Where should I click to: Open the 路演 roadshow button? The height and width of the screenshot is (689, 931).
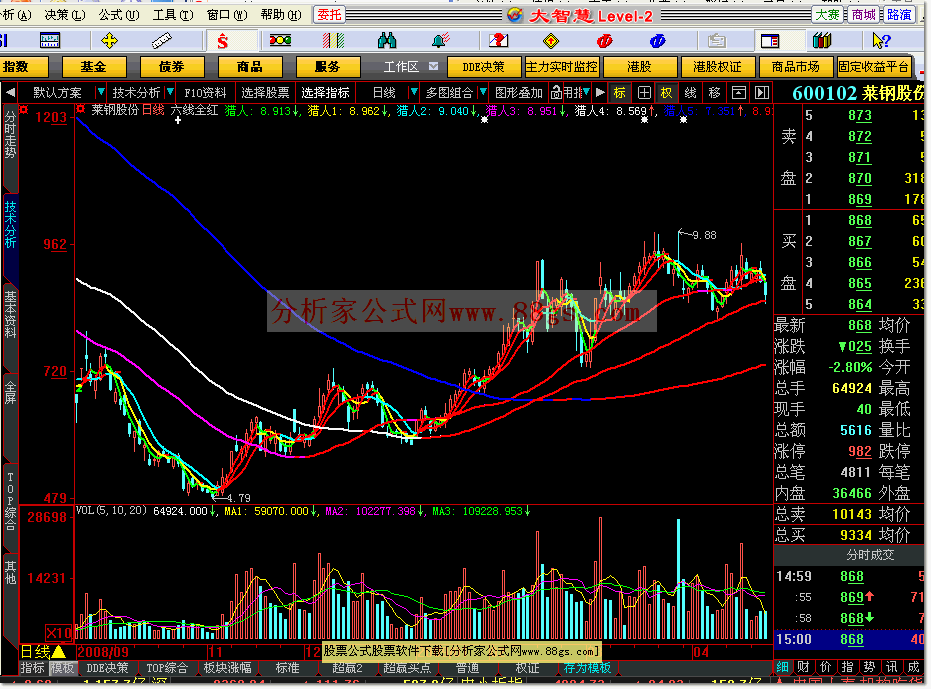(x=899, y=15)
